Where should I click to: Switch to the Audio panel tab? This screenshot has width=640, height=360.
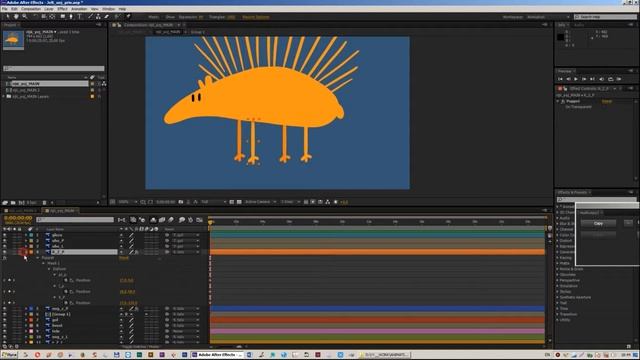579,25
